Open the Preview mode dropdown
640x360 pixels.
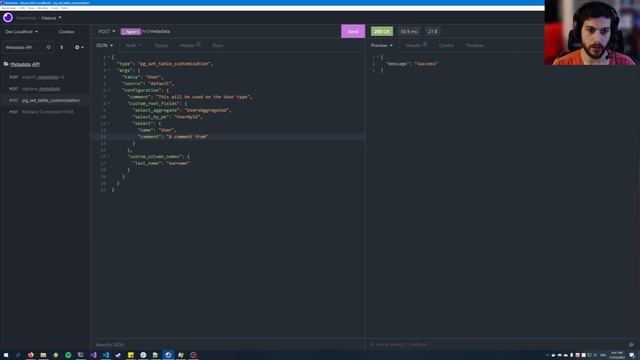[382, 45]
